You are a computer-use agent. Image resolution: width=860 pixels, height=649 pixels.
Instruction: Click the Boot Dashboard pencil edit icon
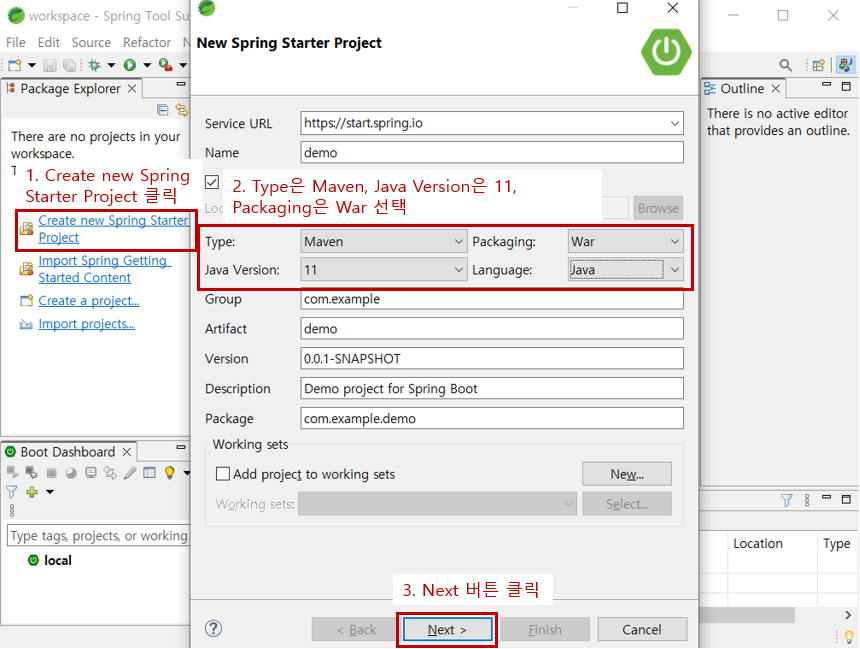pyautogui.click(x=130, y=472)
